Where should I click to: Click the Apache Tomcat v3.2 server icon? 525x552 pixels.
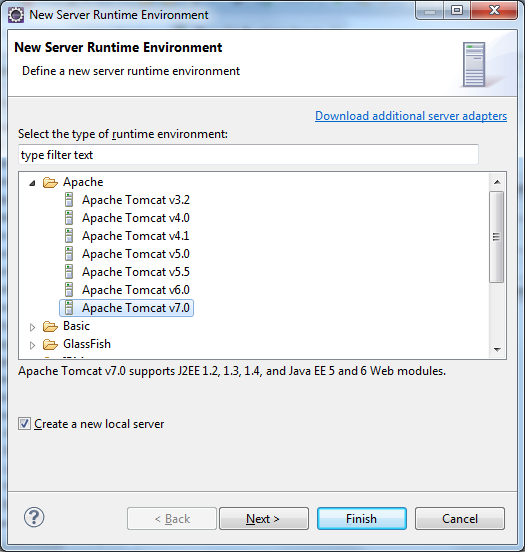(69, 200)
